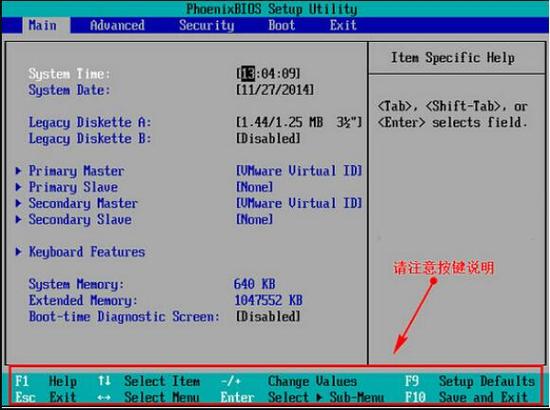The height and width of the screenshot is (410, 550).
Task: Expand the Secondary Master arrow
Action: pyautogui.click(x=18, y=203)
